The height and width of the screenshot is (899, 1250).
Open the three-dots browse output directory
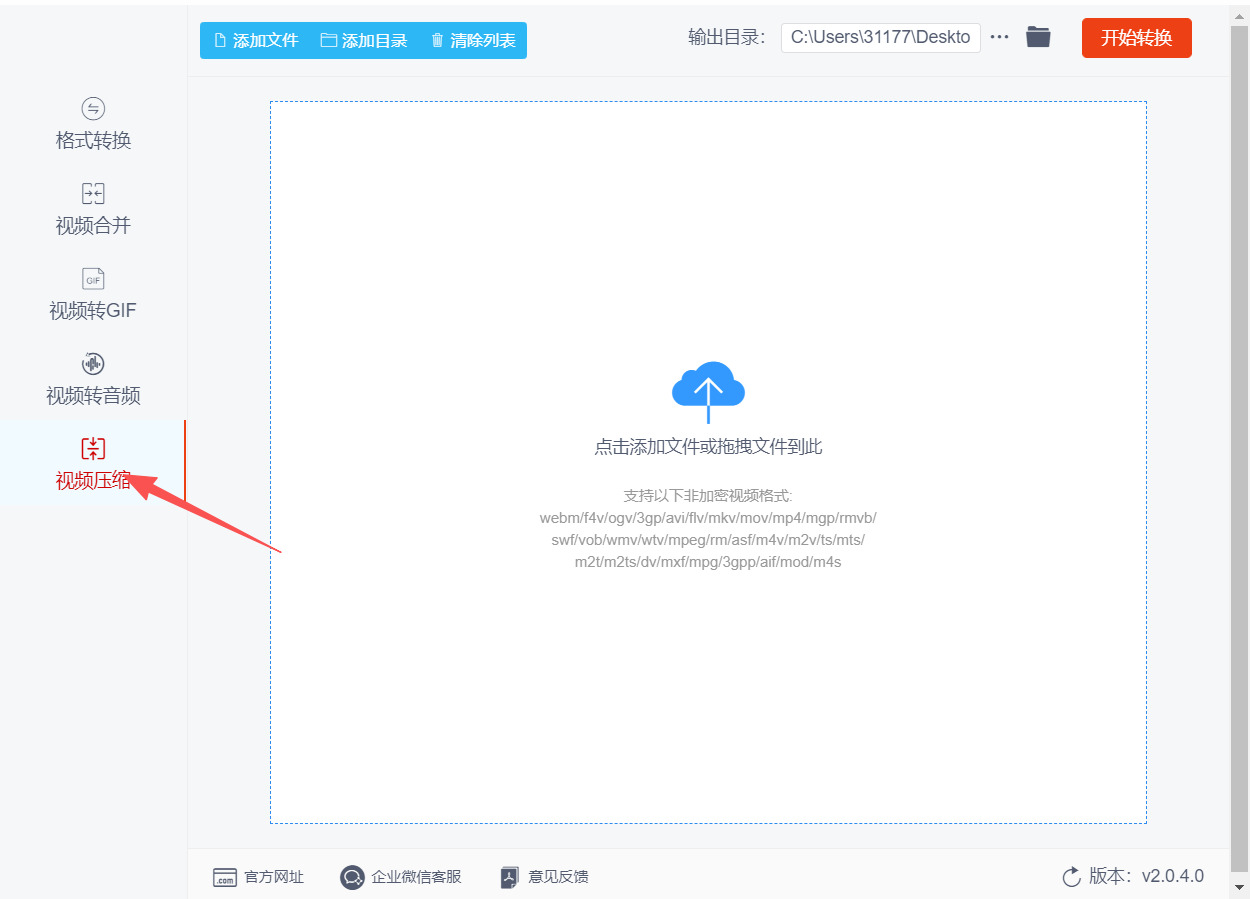click(999, 37)
